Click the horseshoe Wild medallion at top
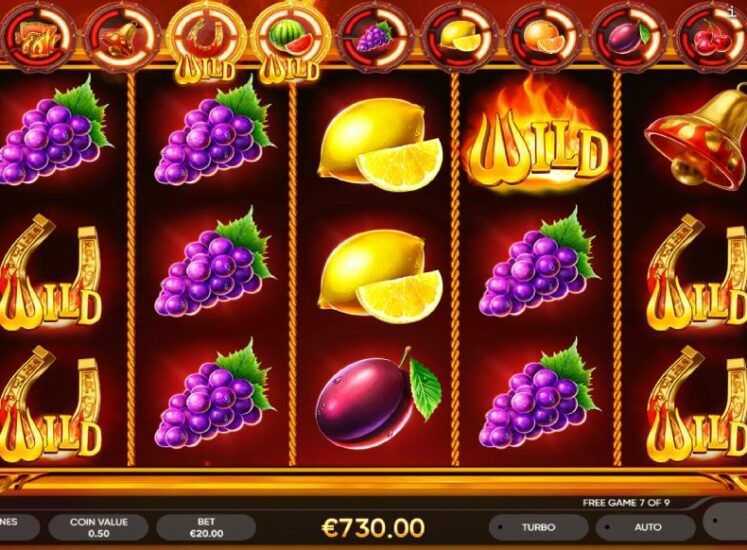This screenshot has width=747, height=550. [x=206, y=41]
